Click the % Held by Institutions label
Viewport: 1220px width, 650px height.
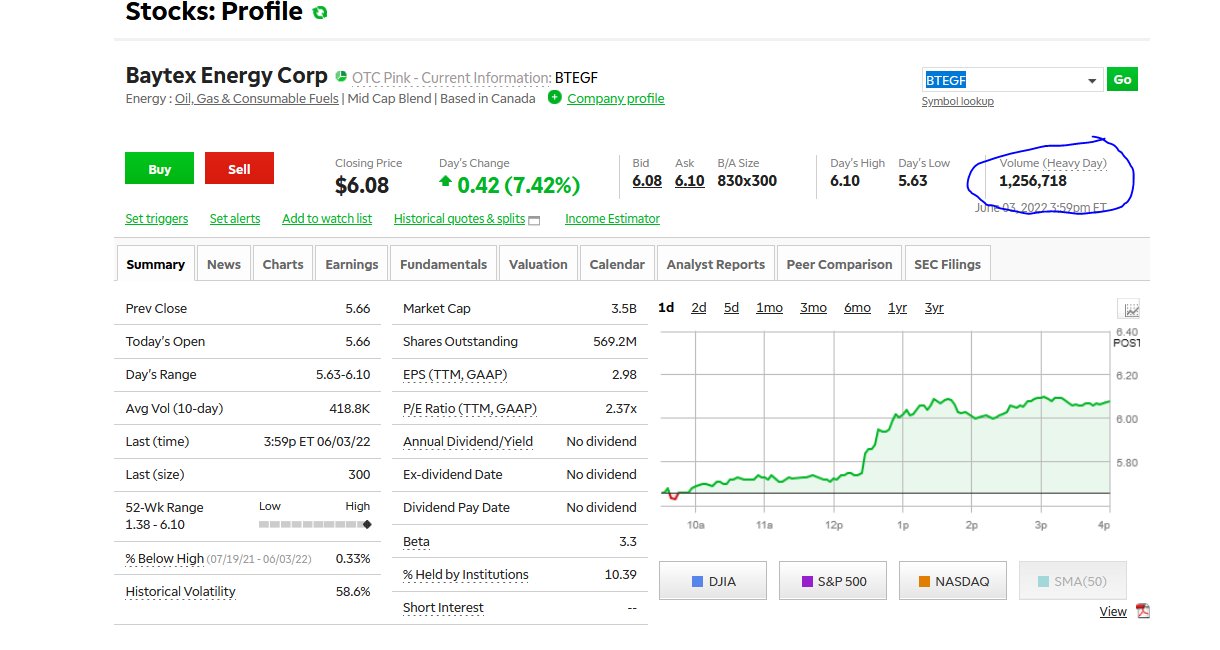466,574
